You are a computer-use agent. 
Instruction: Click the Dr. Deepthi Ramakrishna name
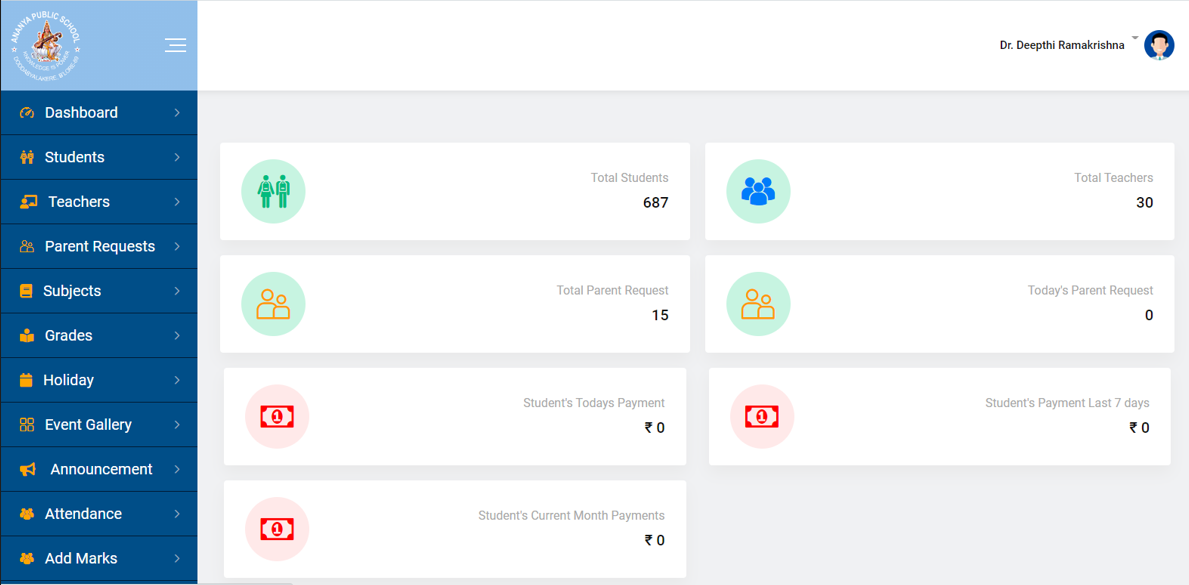click(x=1061, y=46)
